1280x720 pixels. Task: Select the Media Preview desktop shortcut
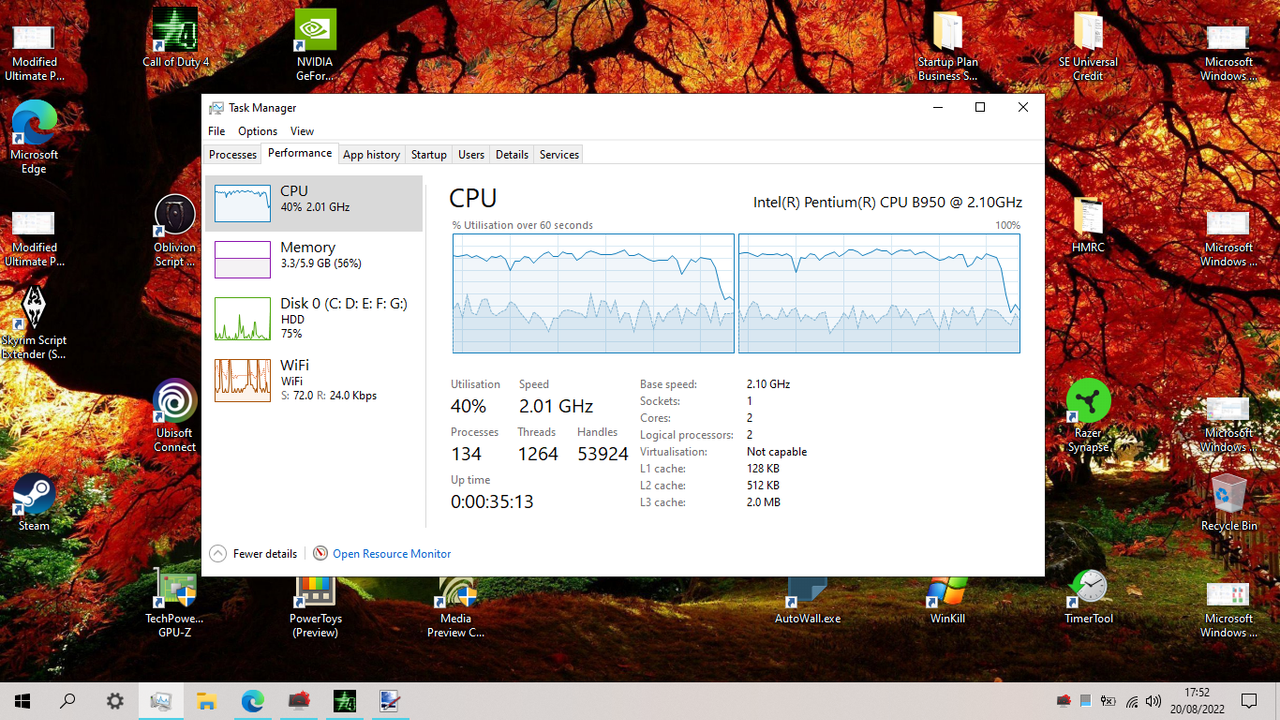pyautogui.click(x=456, y=603)
